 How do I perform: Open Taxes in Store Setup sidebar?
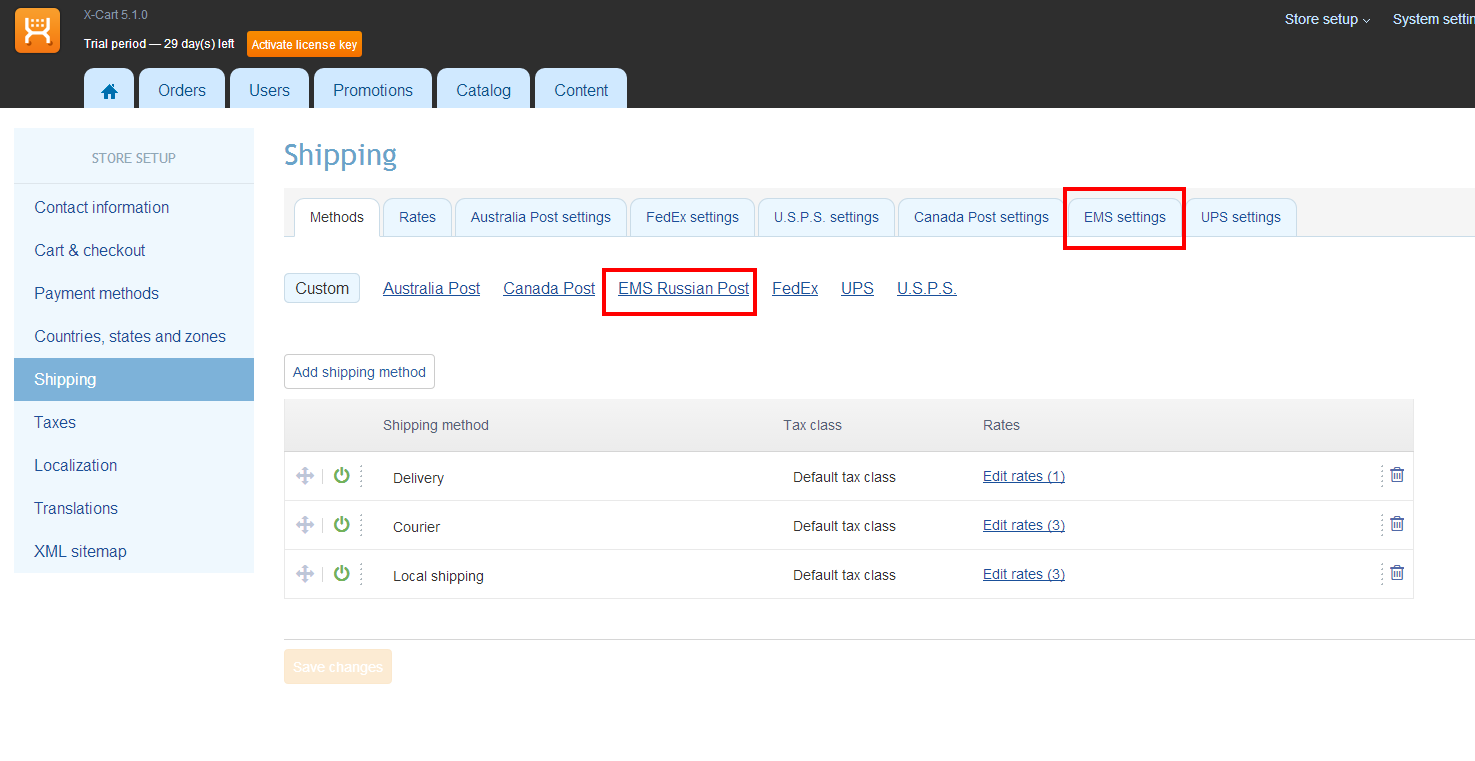tap(55, 422)
